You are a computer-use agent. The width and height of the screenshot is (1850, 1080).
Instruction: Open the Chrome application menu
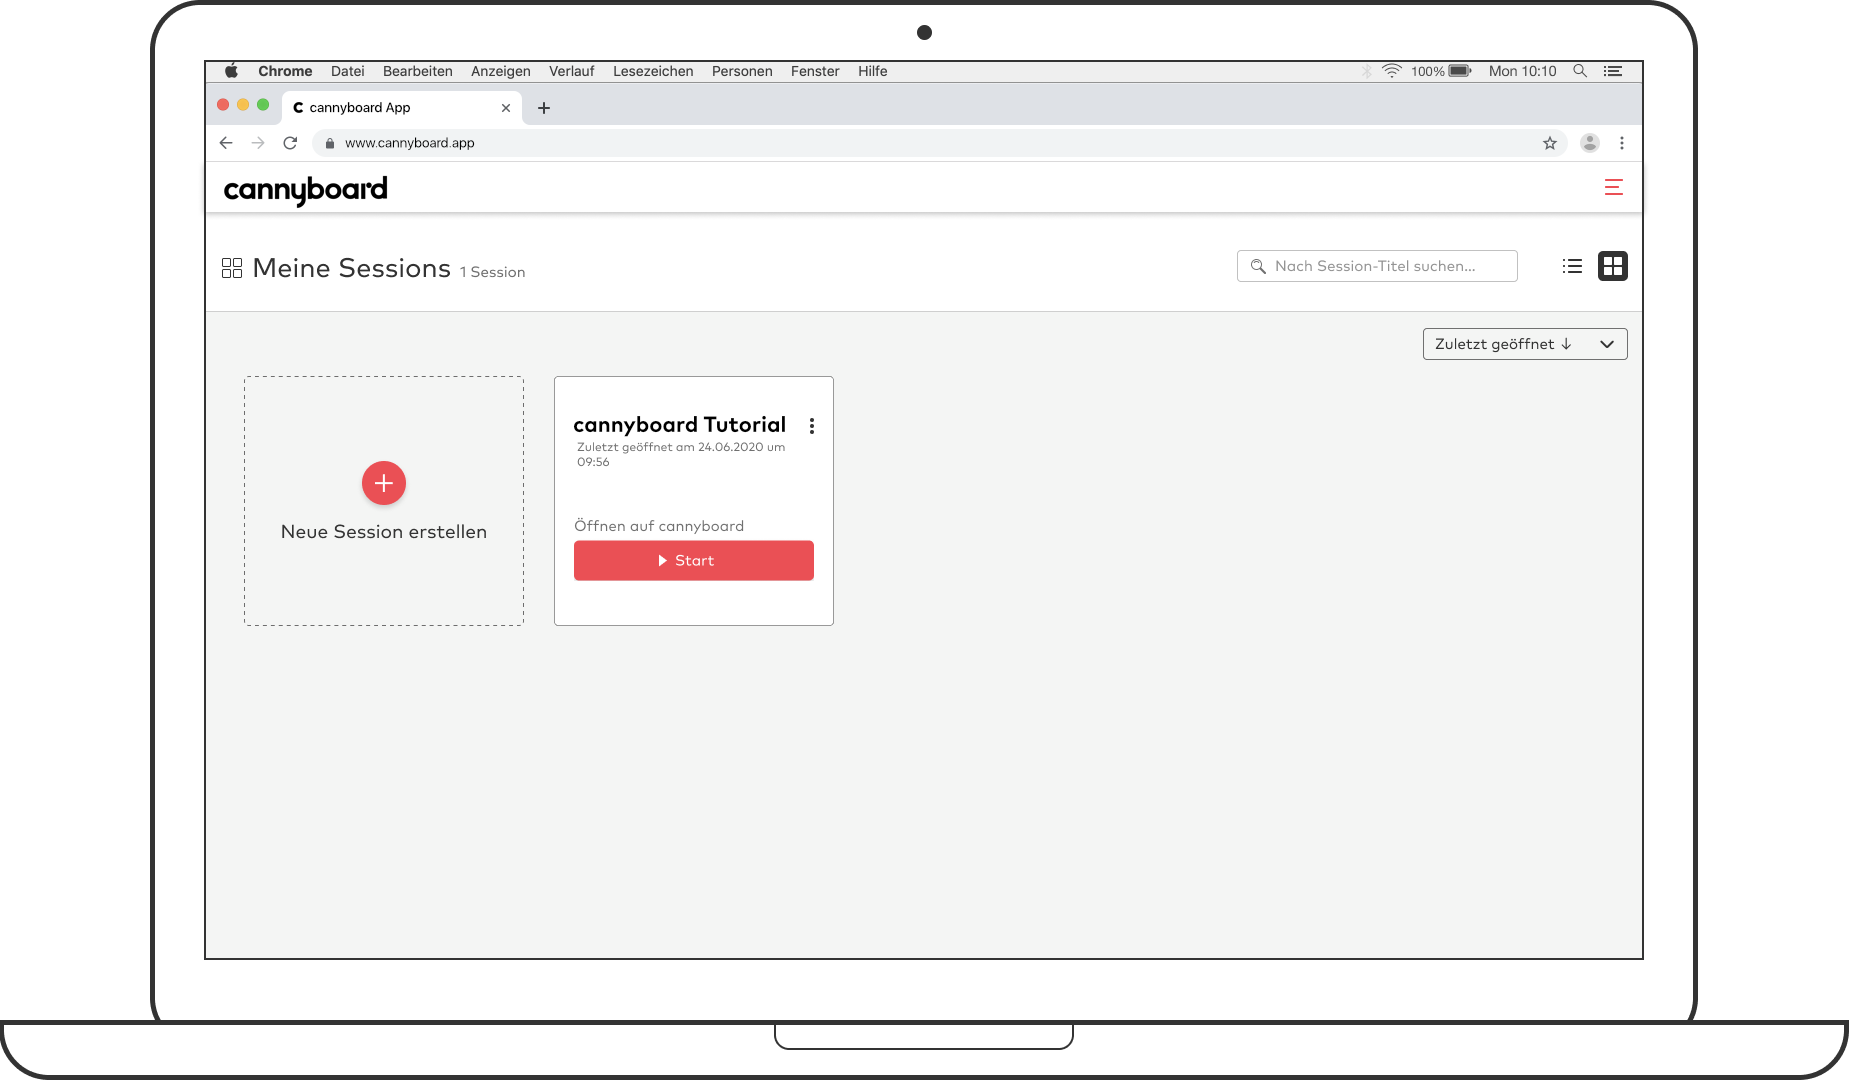point(285,71)
